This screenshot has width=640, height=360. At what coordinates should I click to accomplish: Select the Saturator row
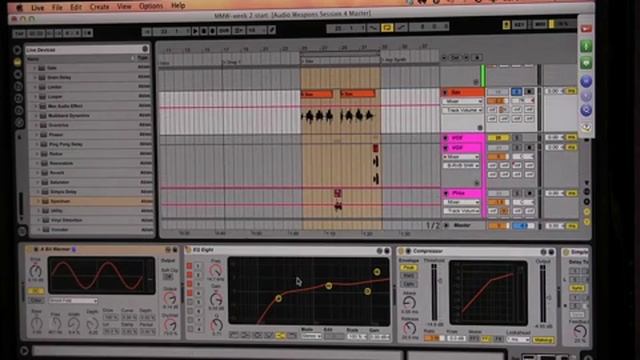(92, 182)
